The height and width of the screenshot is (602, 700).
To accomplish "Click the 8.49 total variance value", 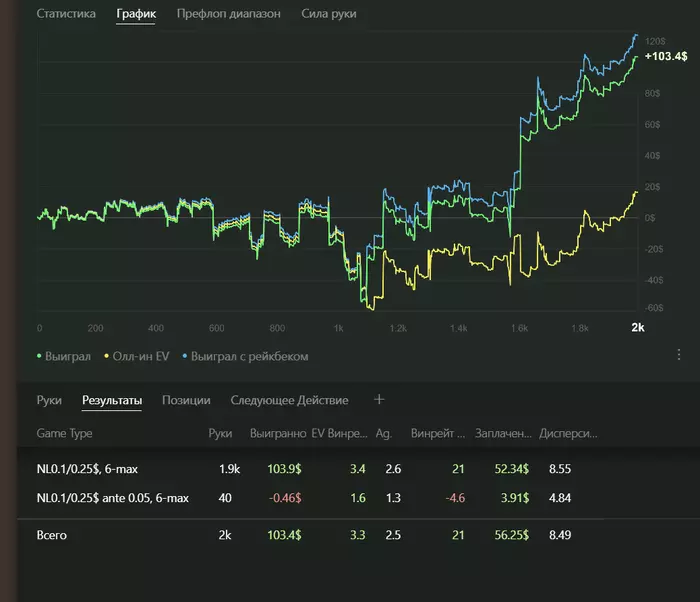I will coord(560,535).
